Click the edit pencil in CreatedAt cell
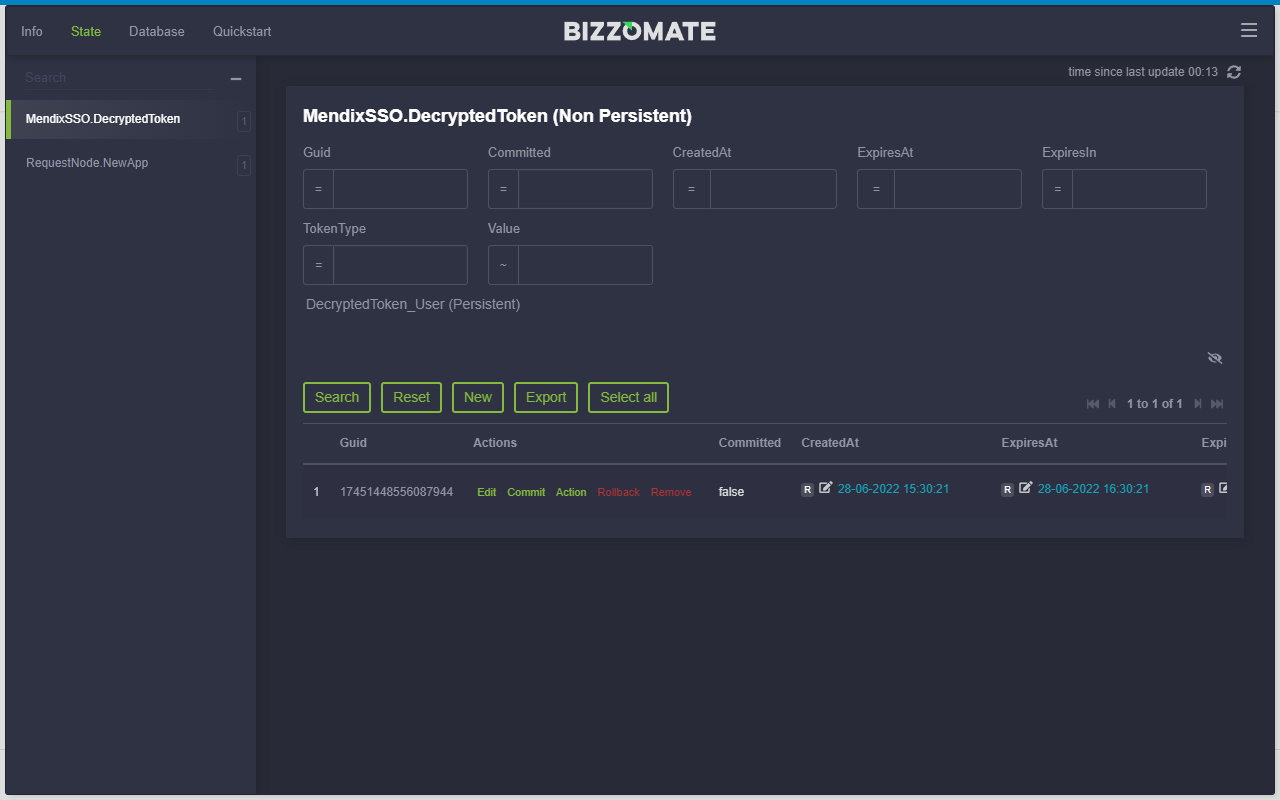Viewport: 1280px width, 800px height. point(825,488)
